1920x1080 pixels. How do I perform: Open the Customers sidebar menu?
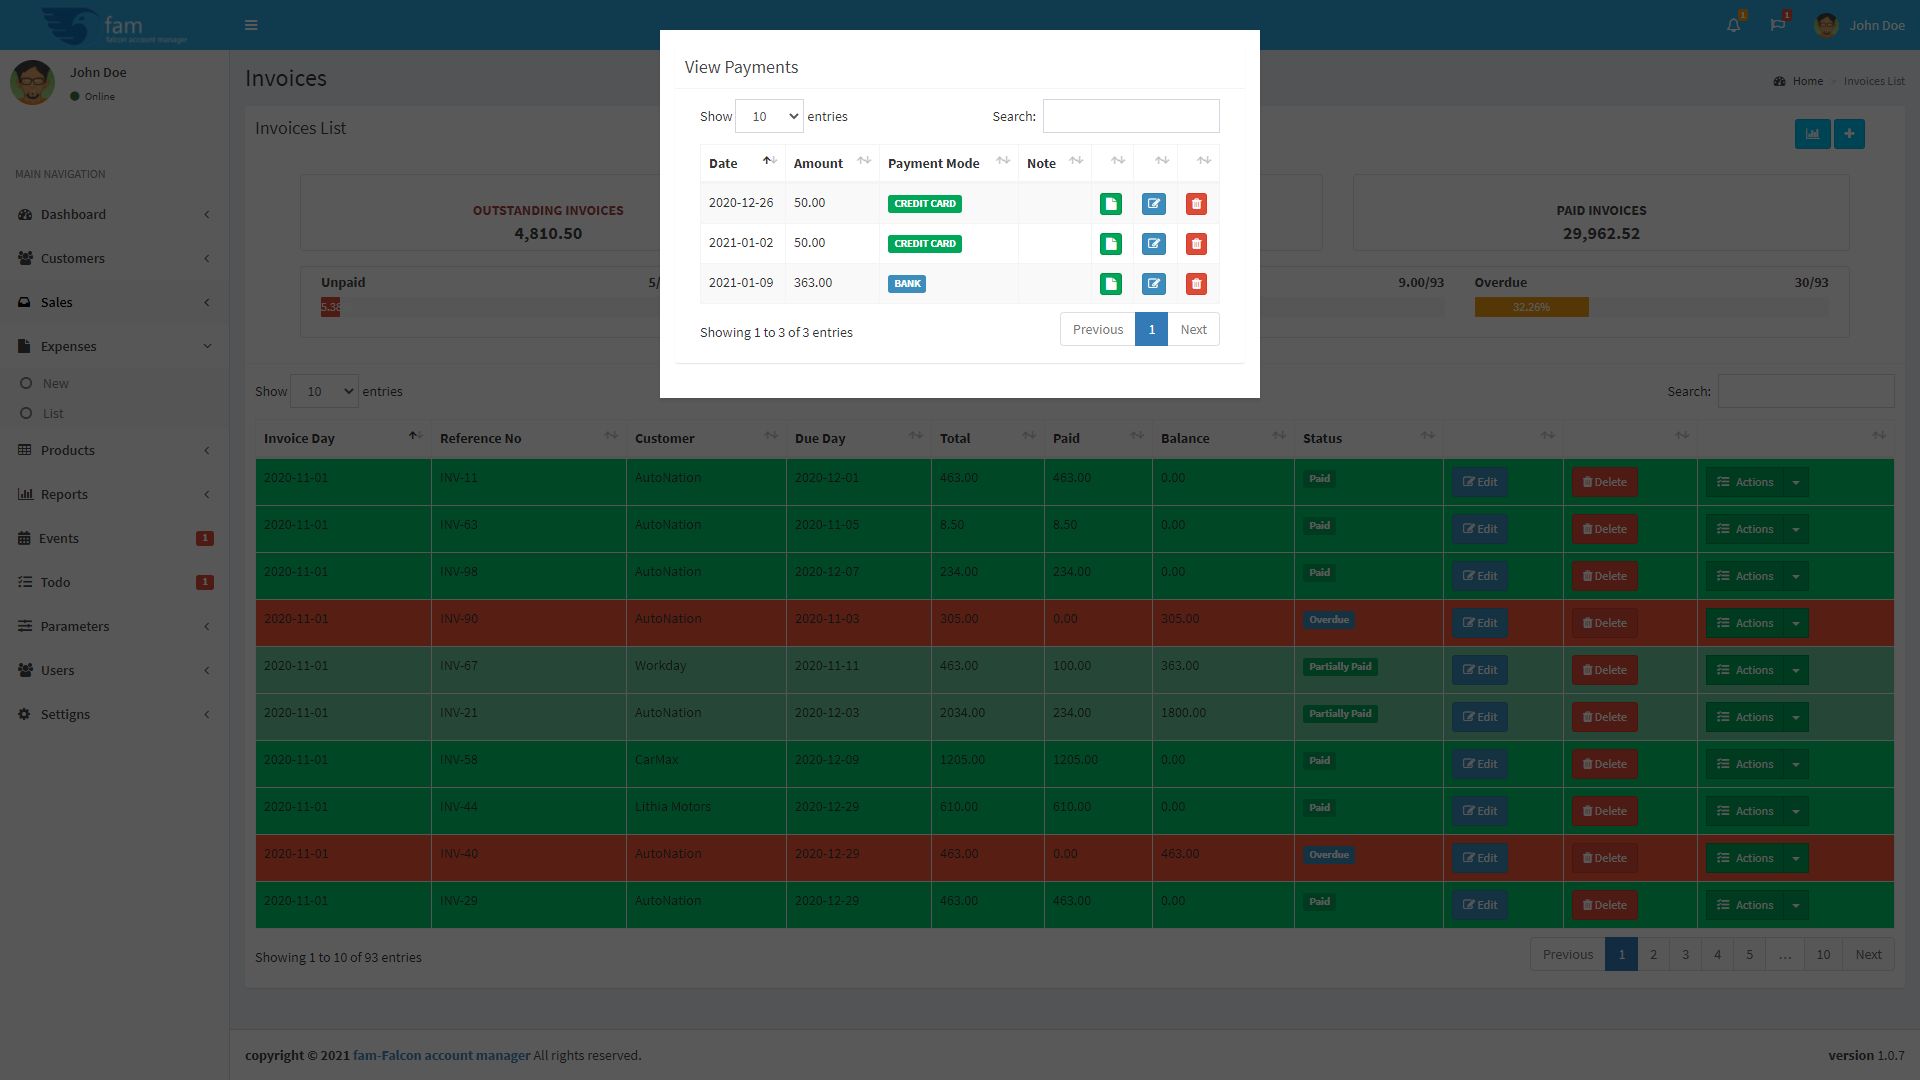tap(72, 258)
